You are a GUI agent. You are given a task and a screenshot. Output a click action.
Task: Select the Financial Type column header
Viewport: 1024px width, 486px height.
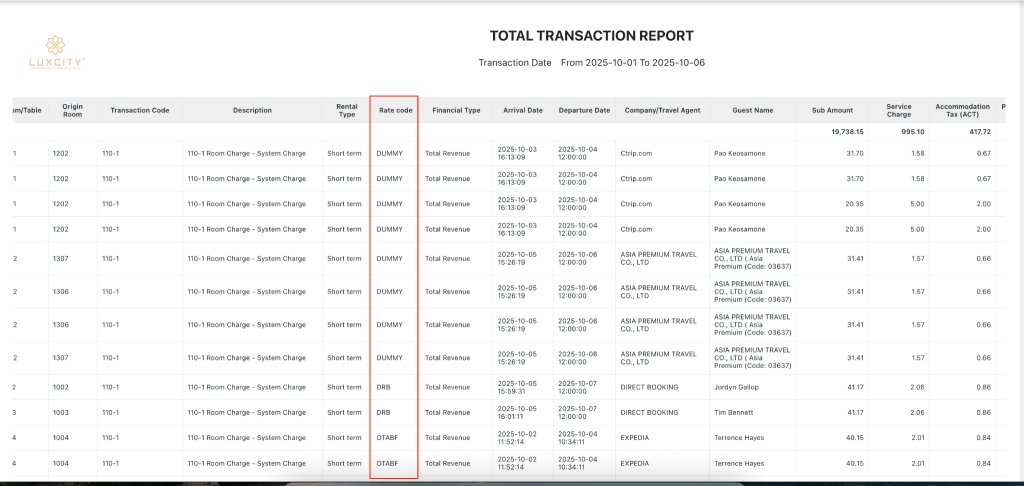(x=456, y=110)
